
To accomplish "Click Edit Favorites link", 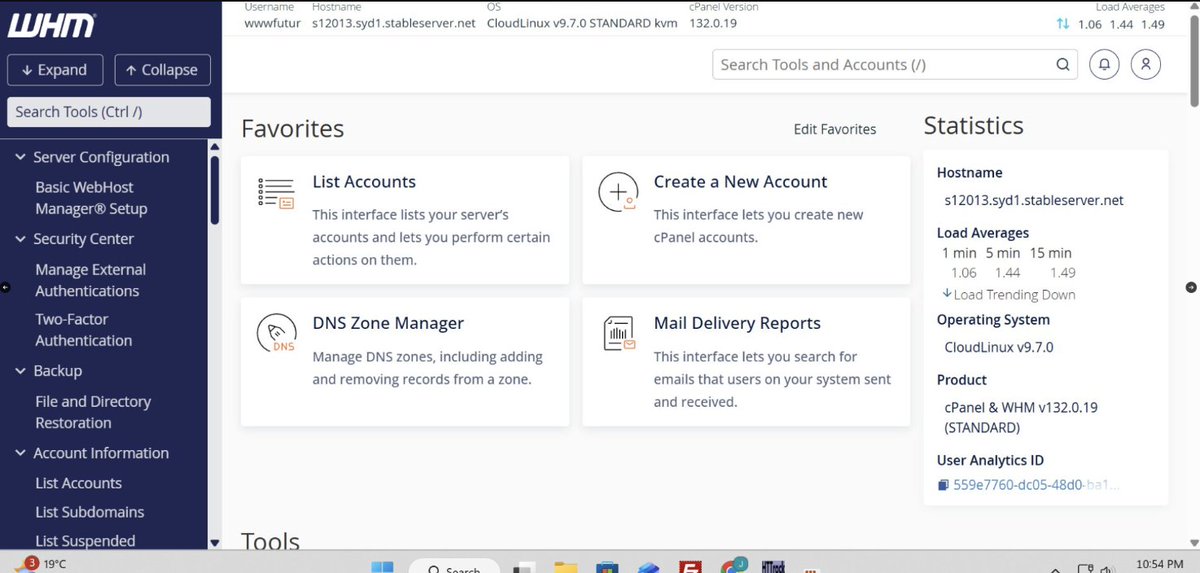I will pyautogui.click(x=835, y=129).
